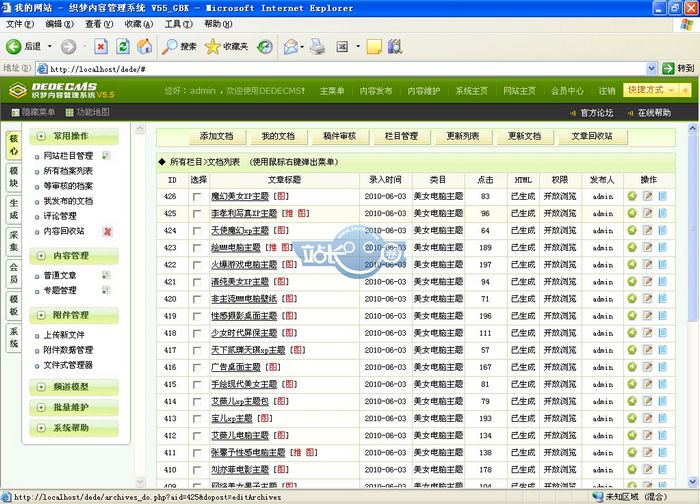Switch to 采集 side tab
The width and height of the screenshot is (700, 504).
[14, 241]
